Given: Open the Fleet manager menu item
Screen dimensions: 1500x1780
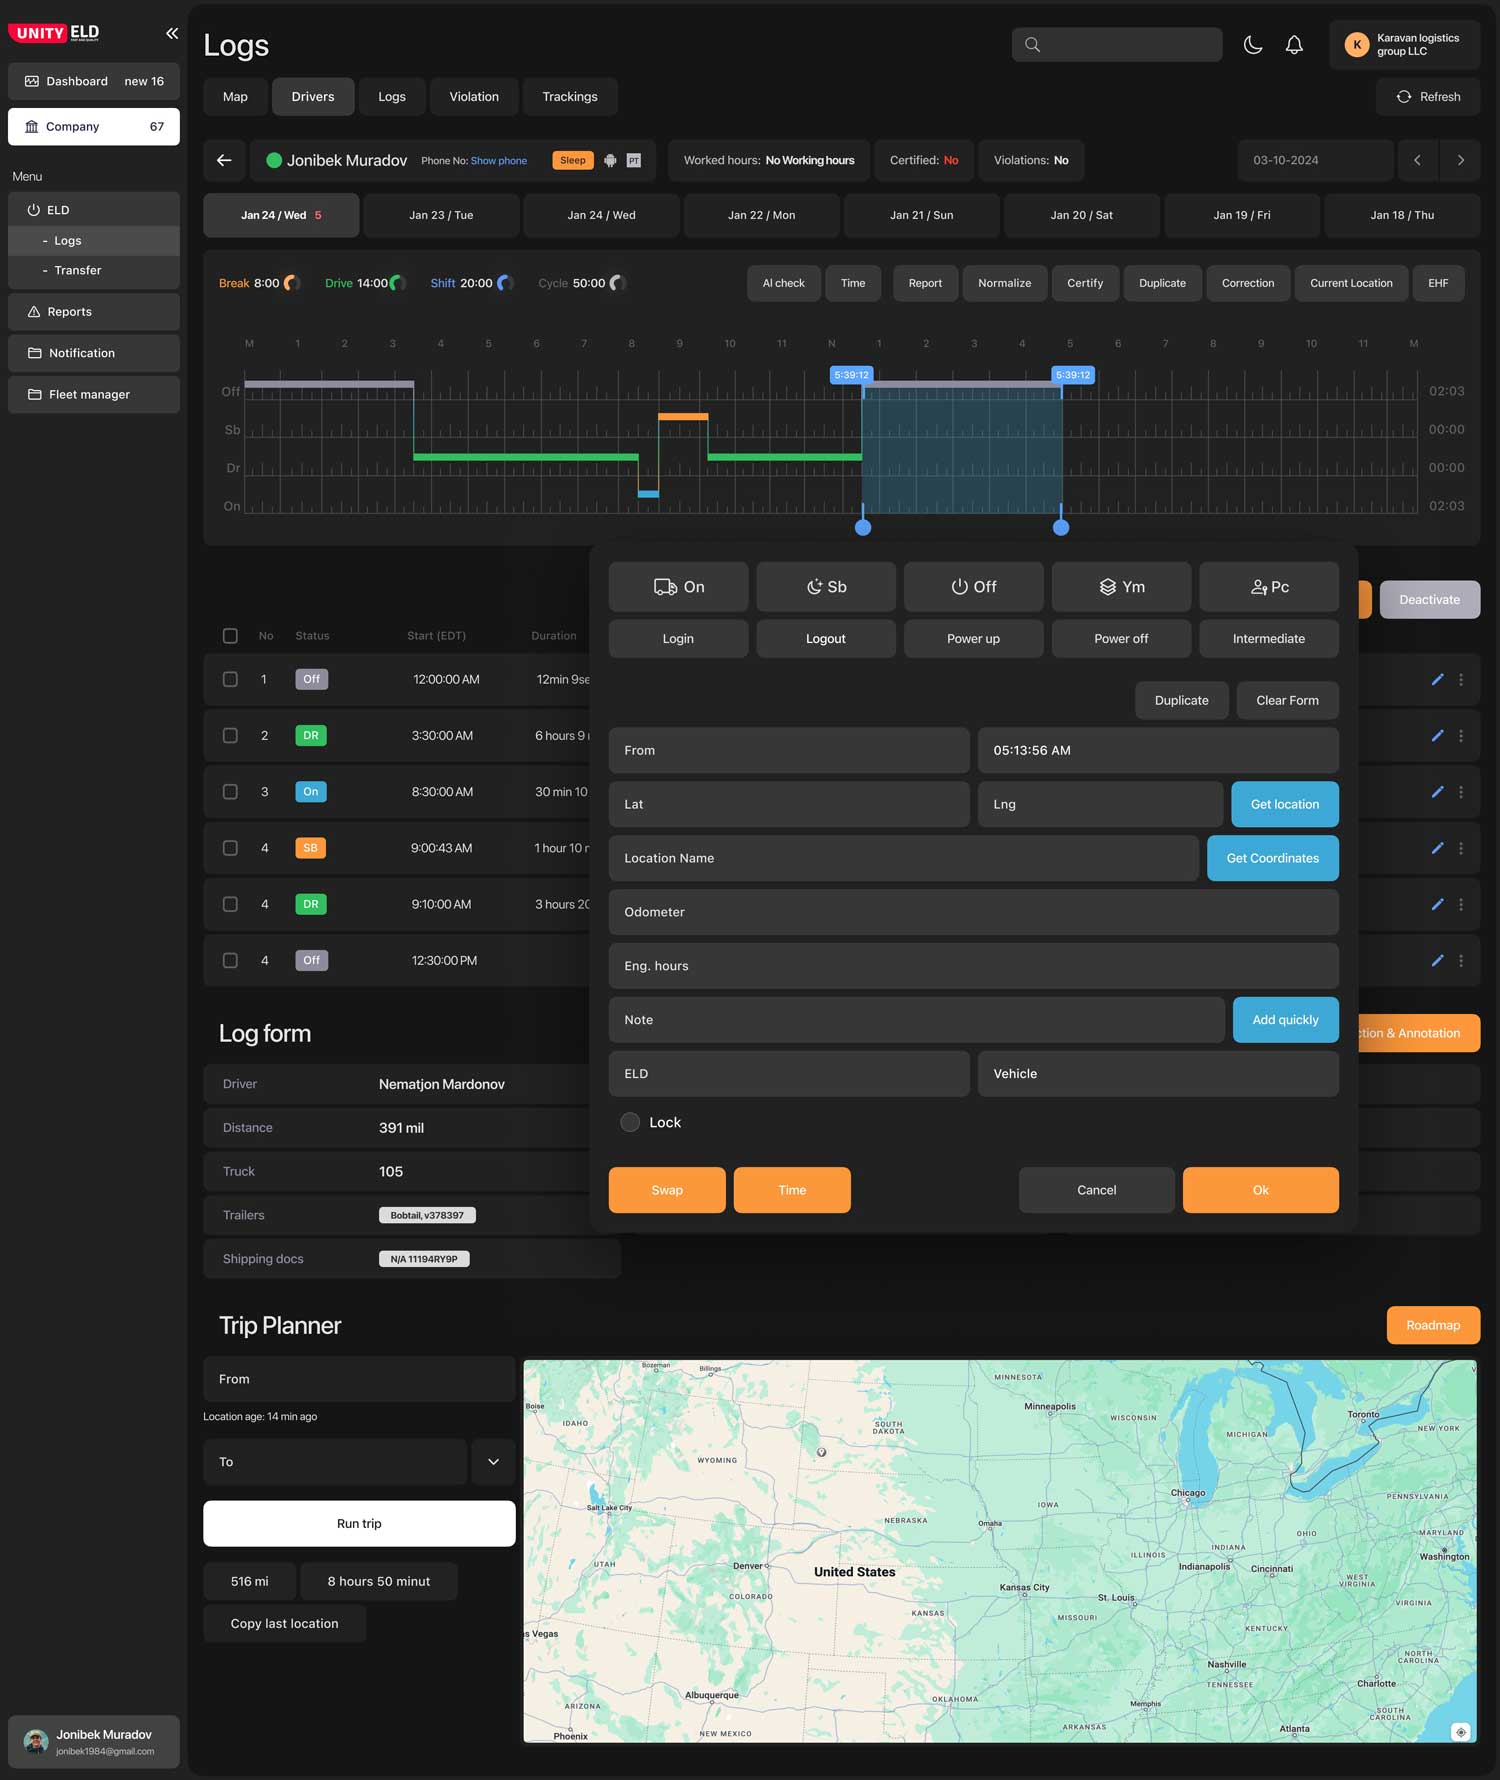Looking at the screenshot, I should tap(94, 394).
